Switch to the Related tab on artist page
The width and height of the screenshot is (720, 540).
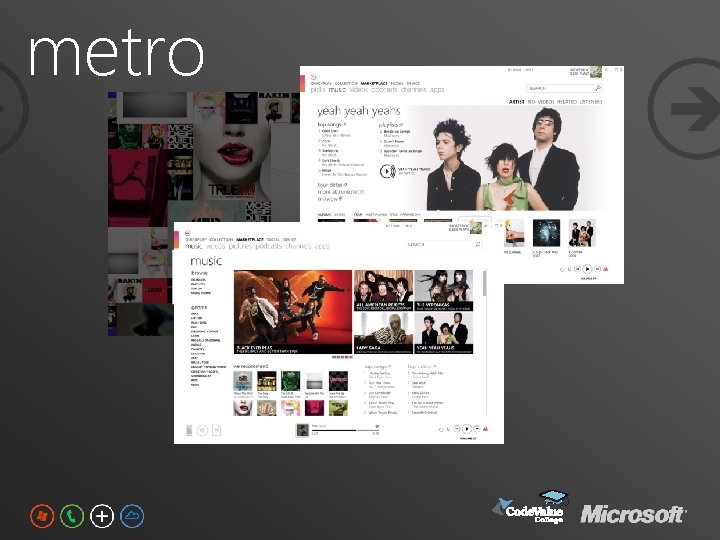[567, 101]
